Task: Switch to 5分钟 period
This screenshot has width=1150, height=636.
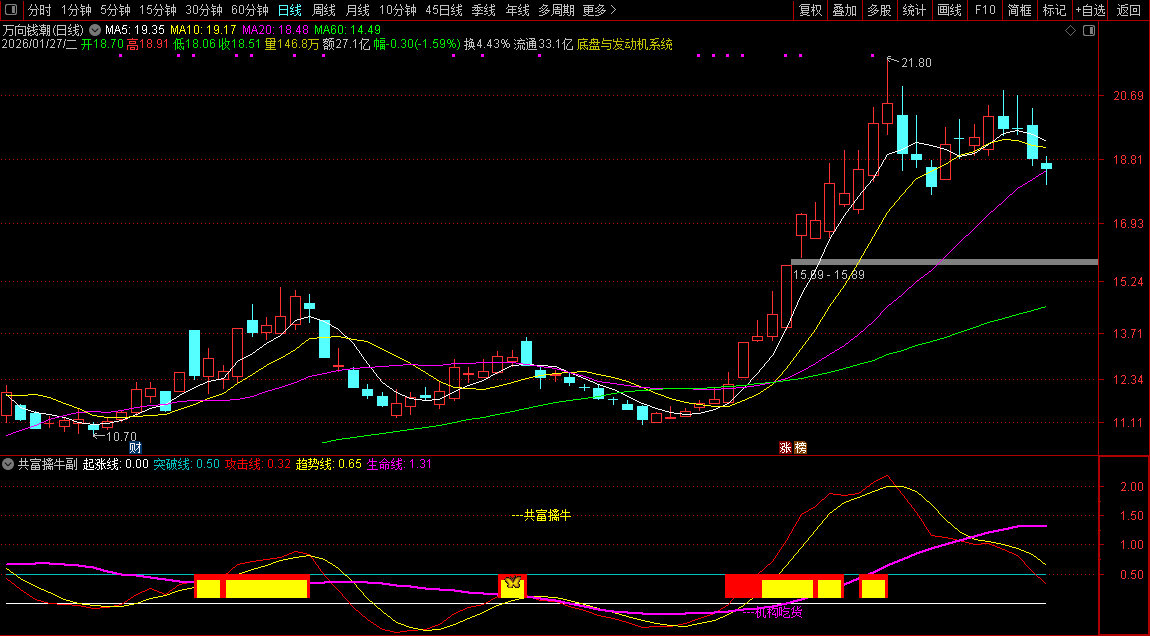Action: [x=115, y=10]
